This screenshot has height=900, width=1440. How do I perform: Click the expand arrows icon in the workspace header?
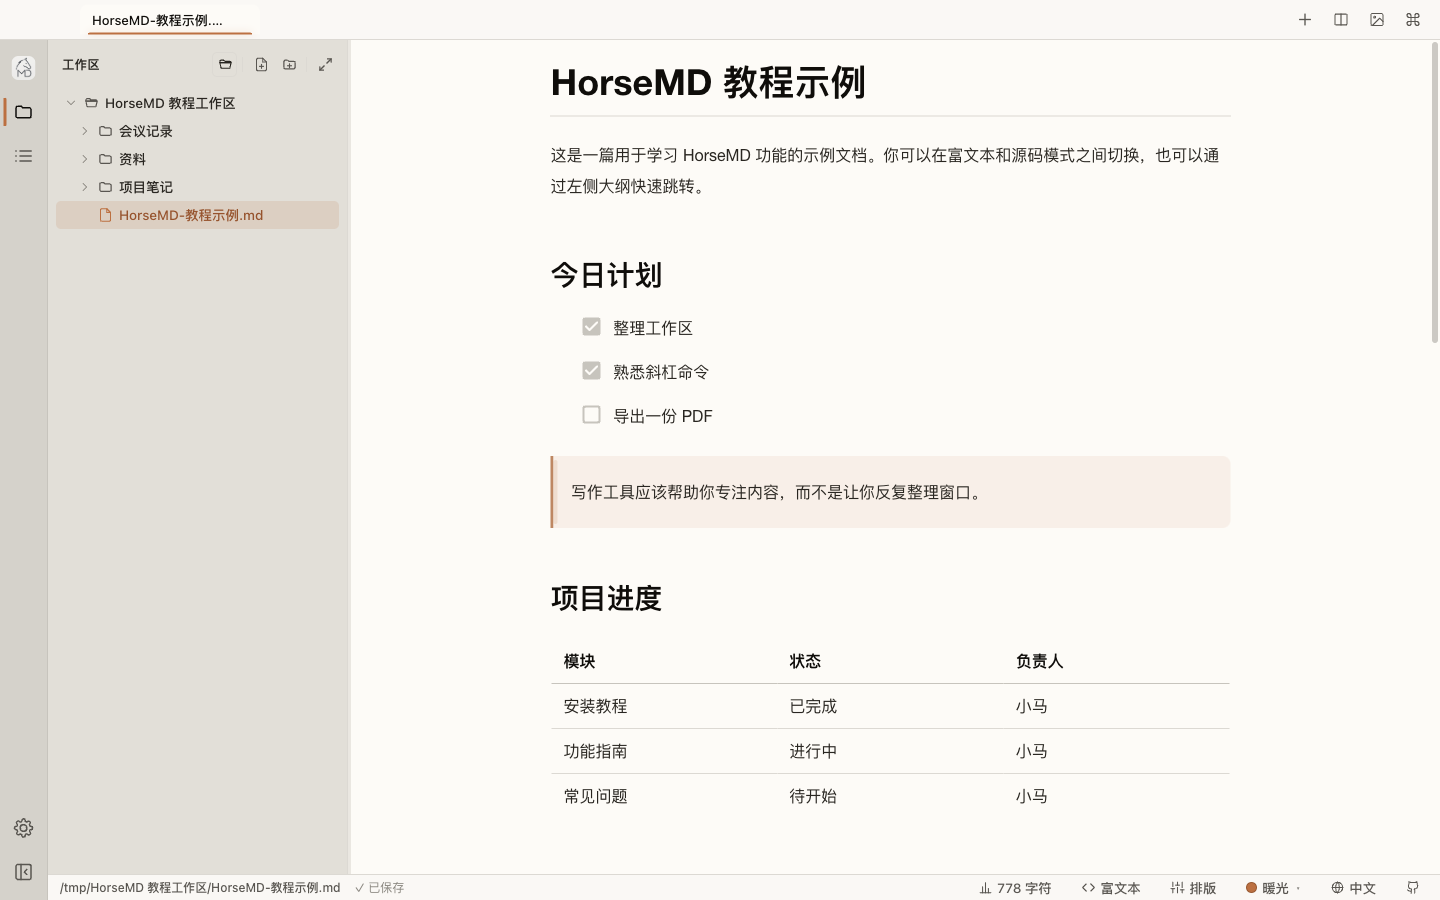coord(326,65)
